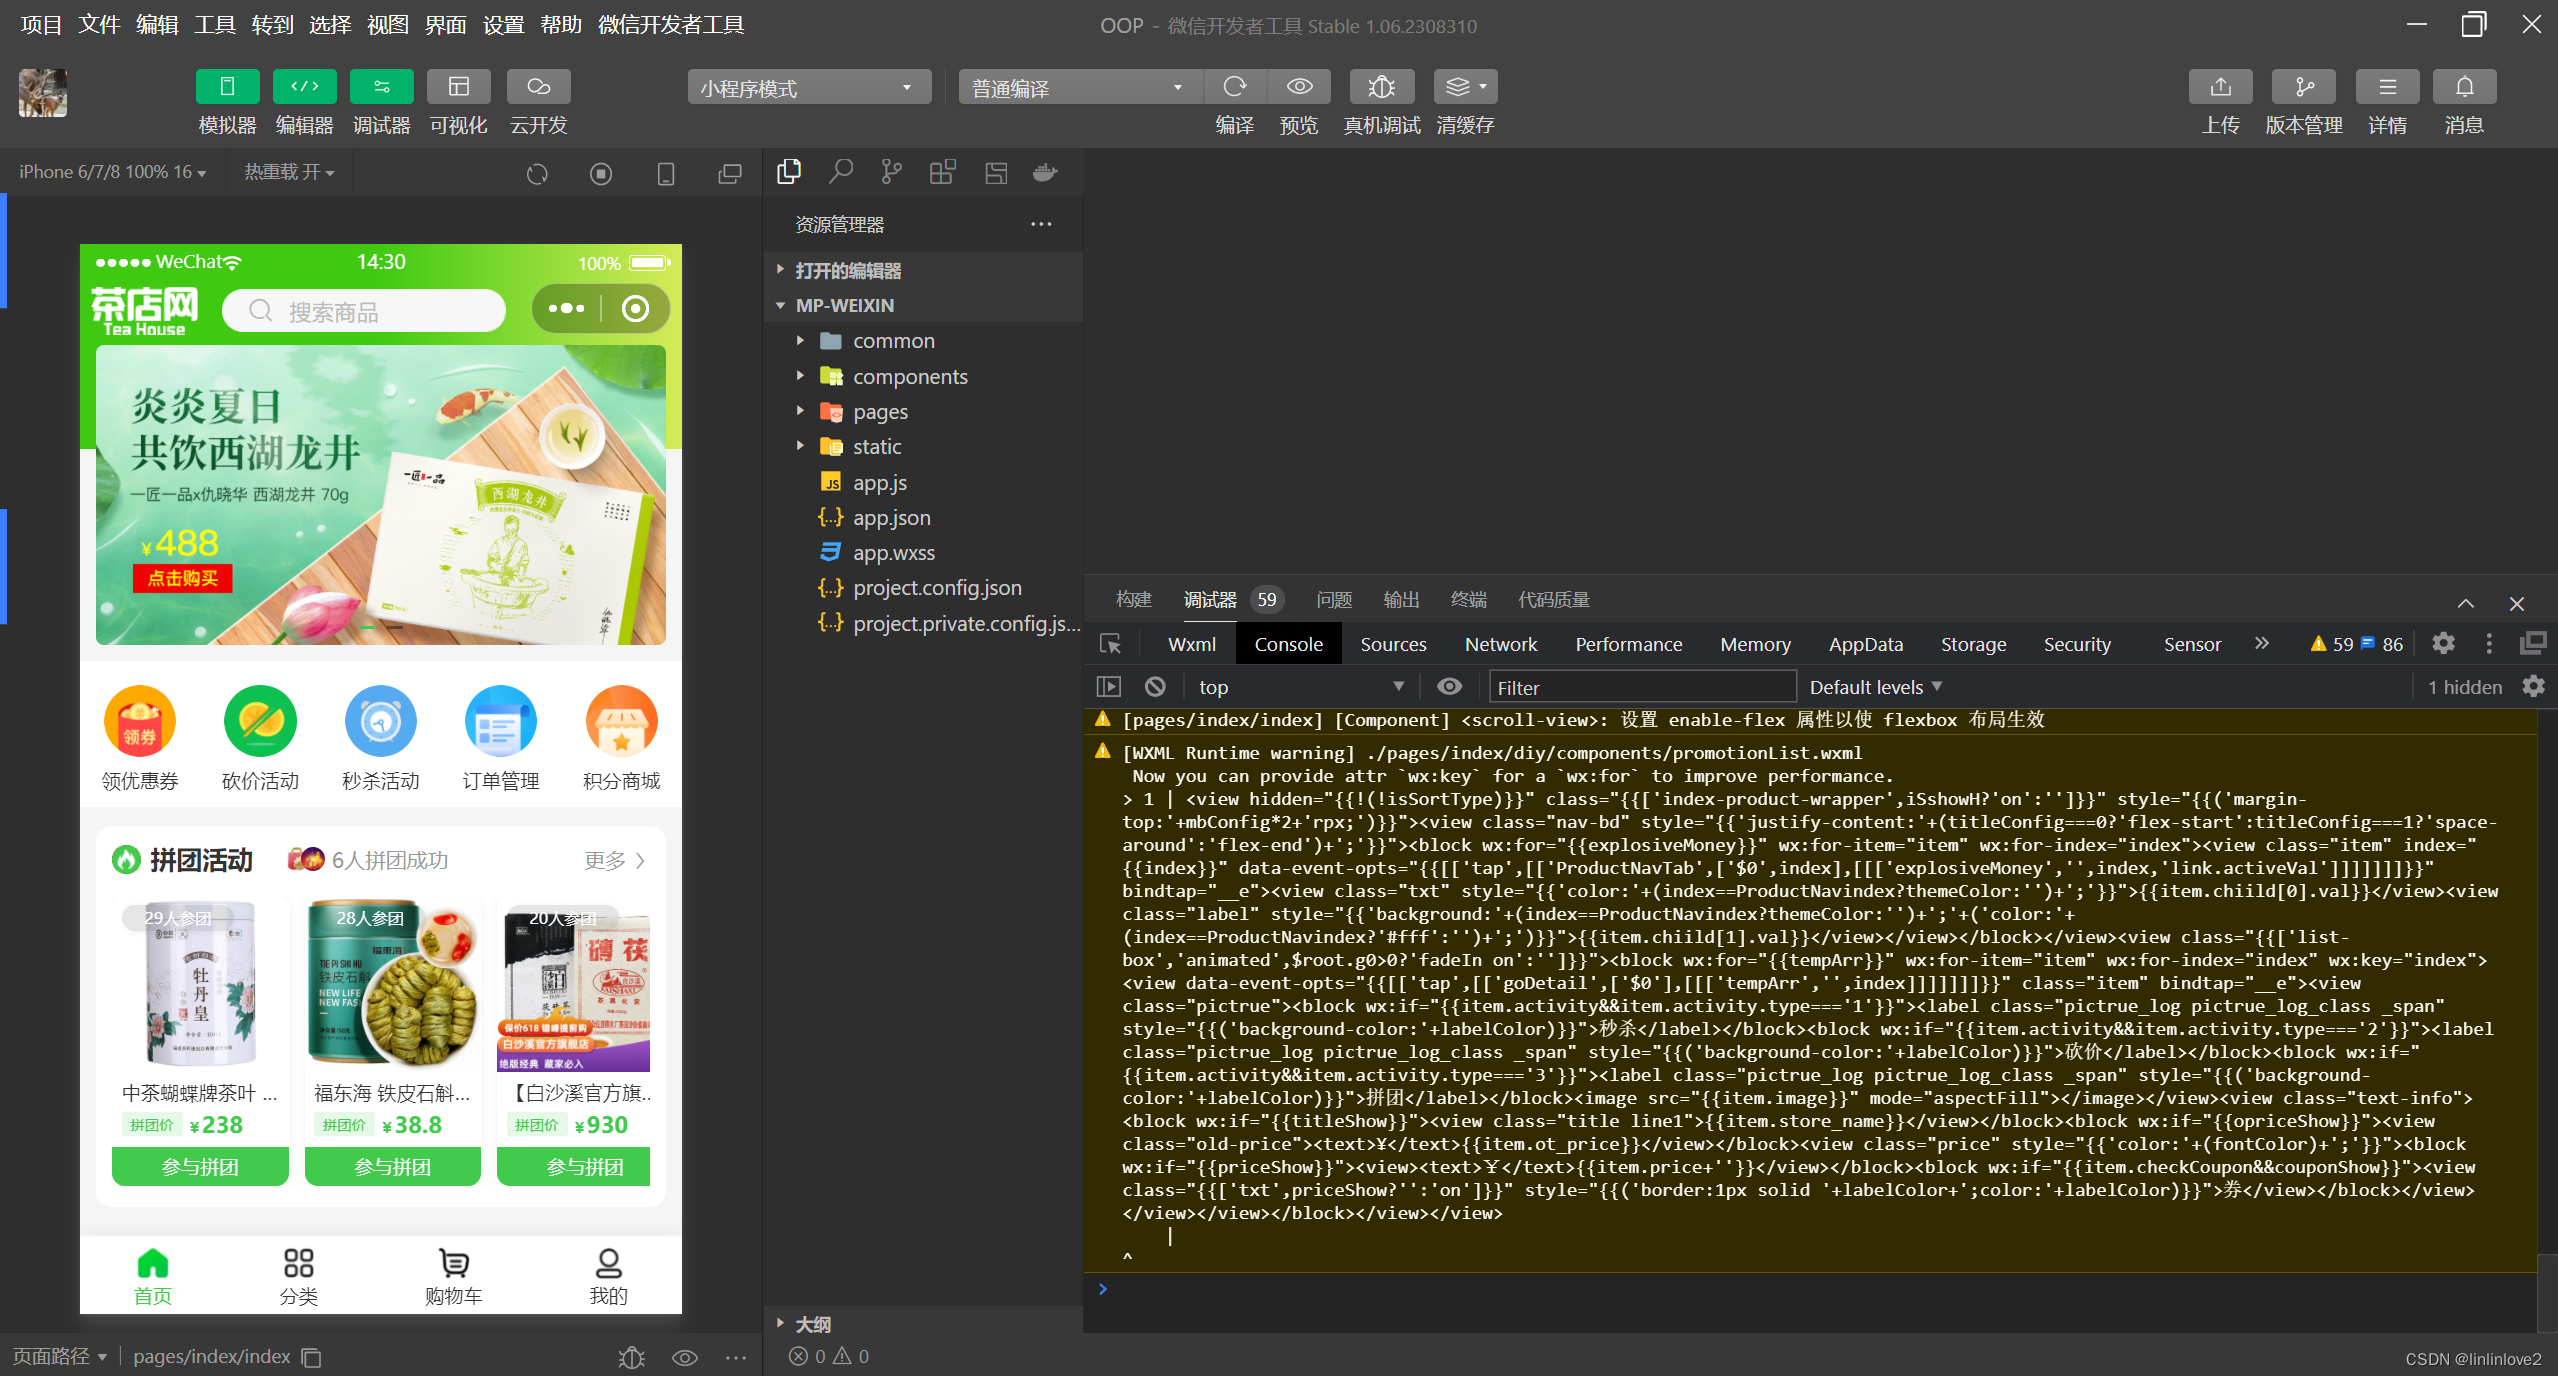Open the search icon in sidebar
The height and width of the screenshot is (1376, 2558).
click(841, 172)
